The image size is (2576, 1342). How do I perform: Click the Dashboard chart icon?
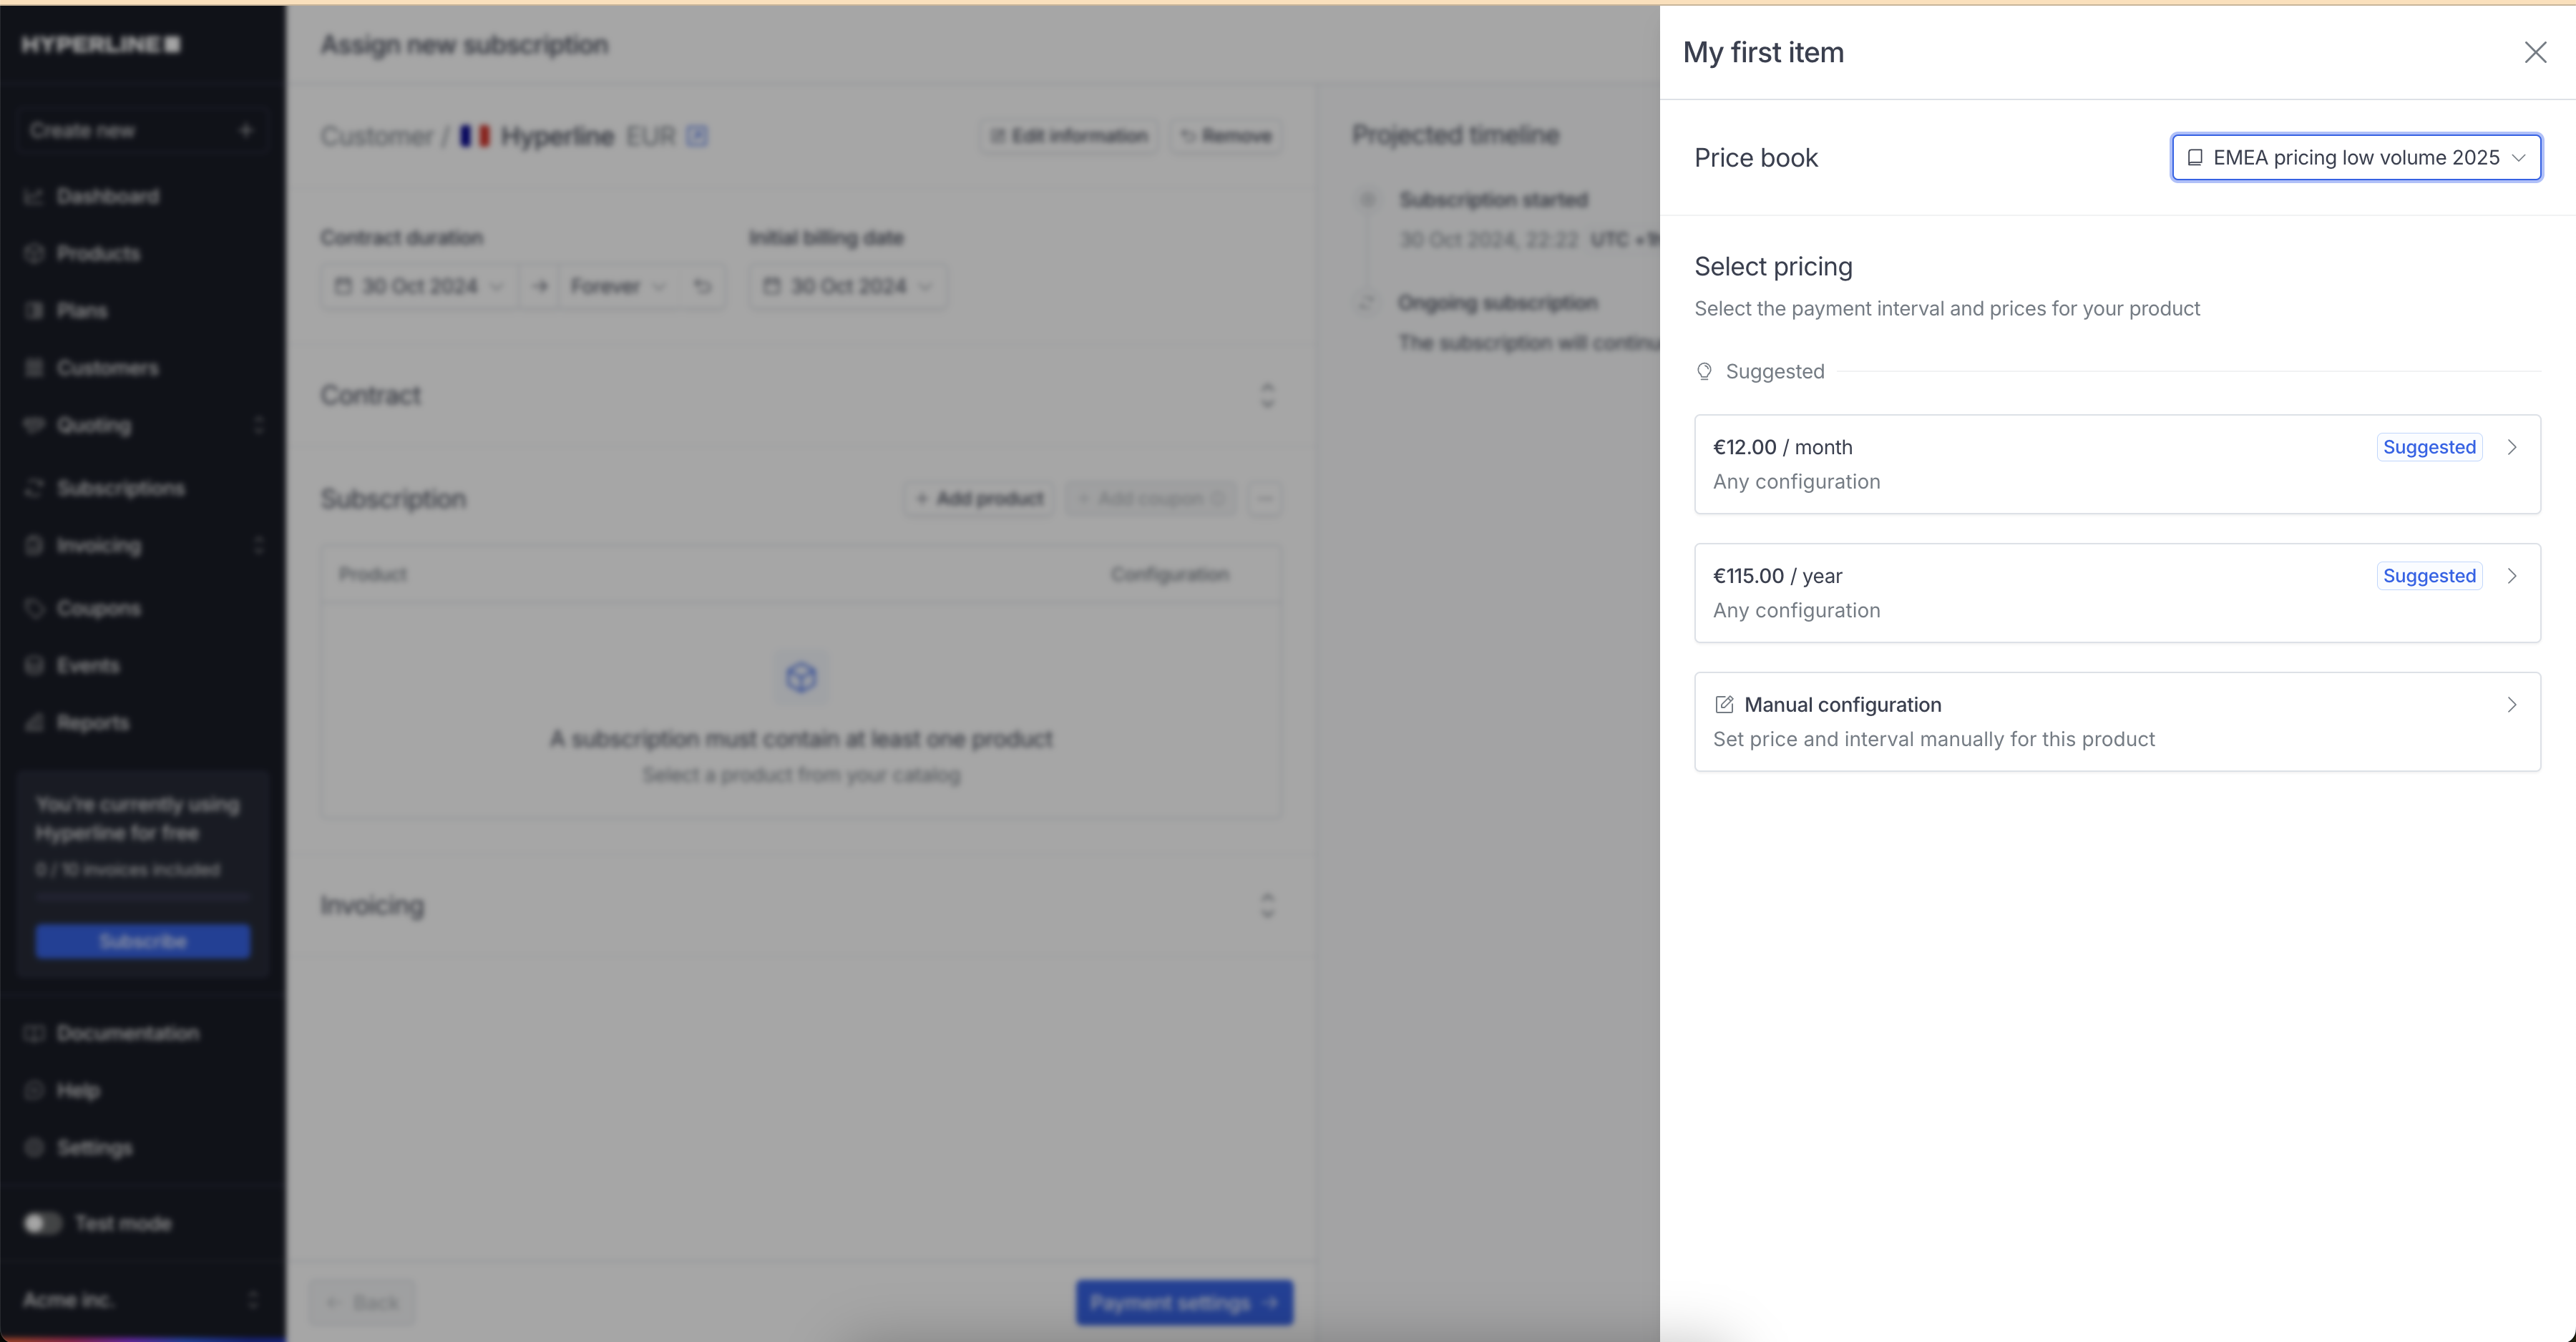tap(34, 196)
